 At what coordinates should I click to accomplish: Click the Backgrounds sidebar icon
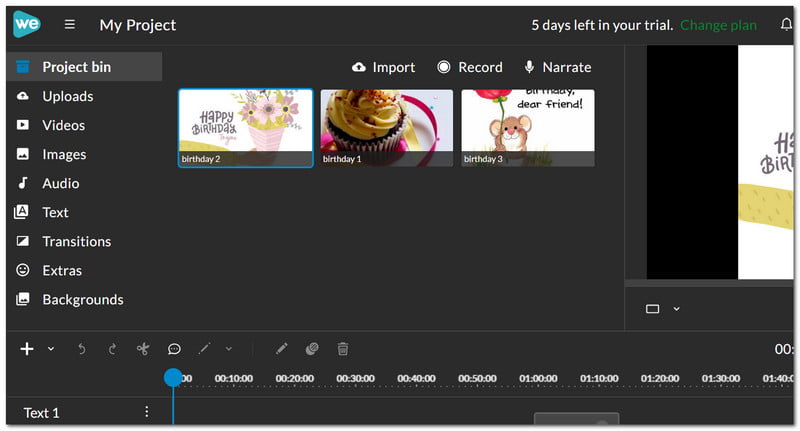point(22,299)
